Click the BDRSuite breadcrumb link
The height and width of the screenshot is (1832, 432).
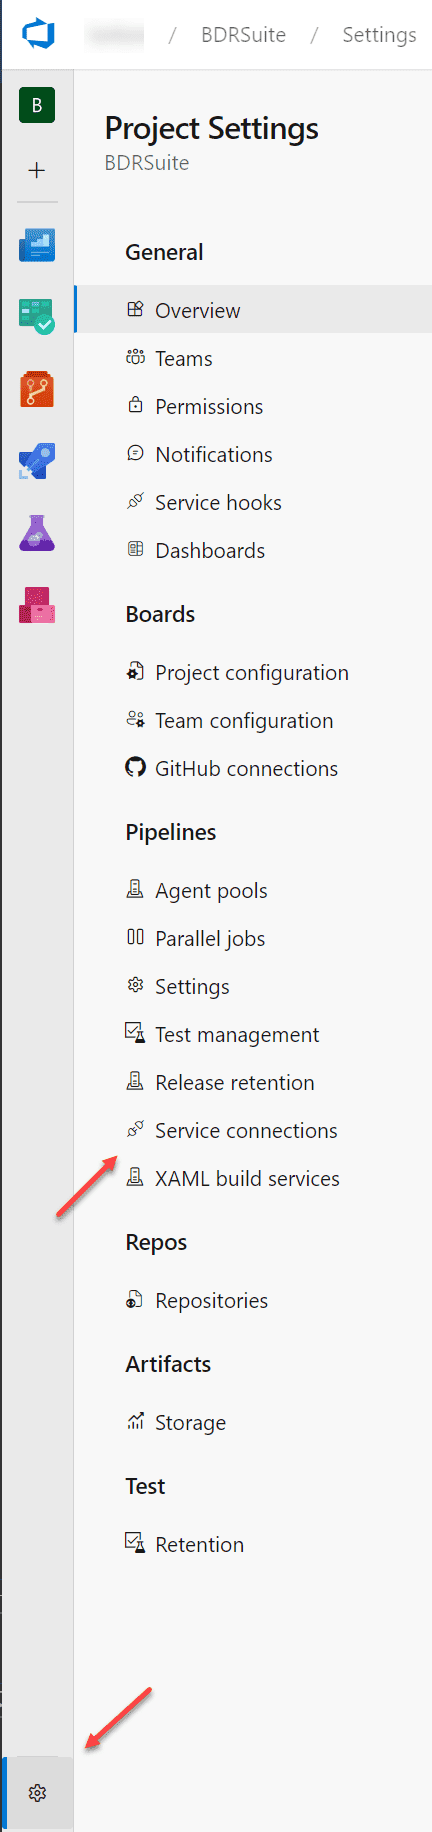(x=243, y=35)
